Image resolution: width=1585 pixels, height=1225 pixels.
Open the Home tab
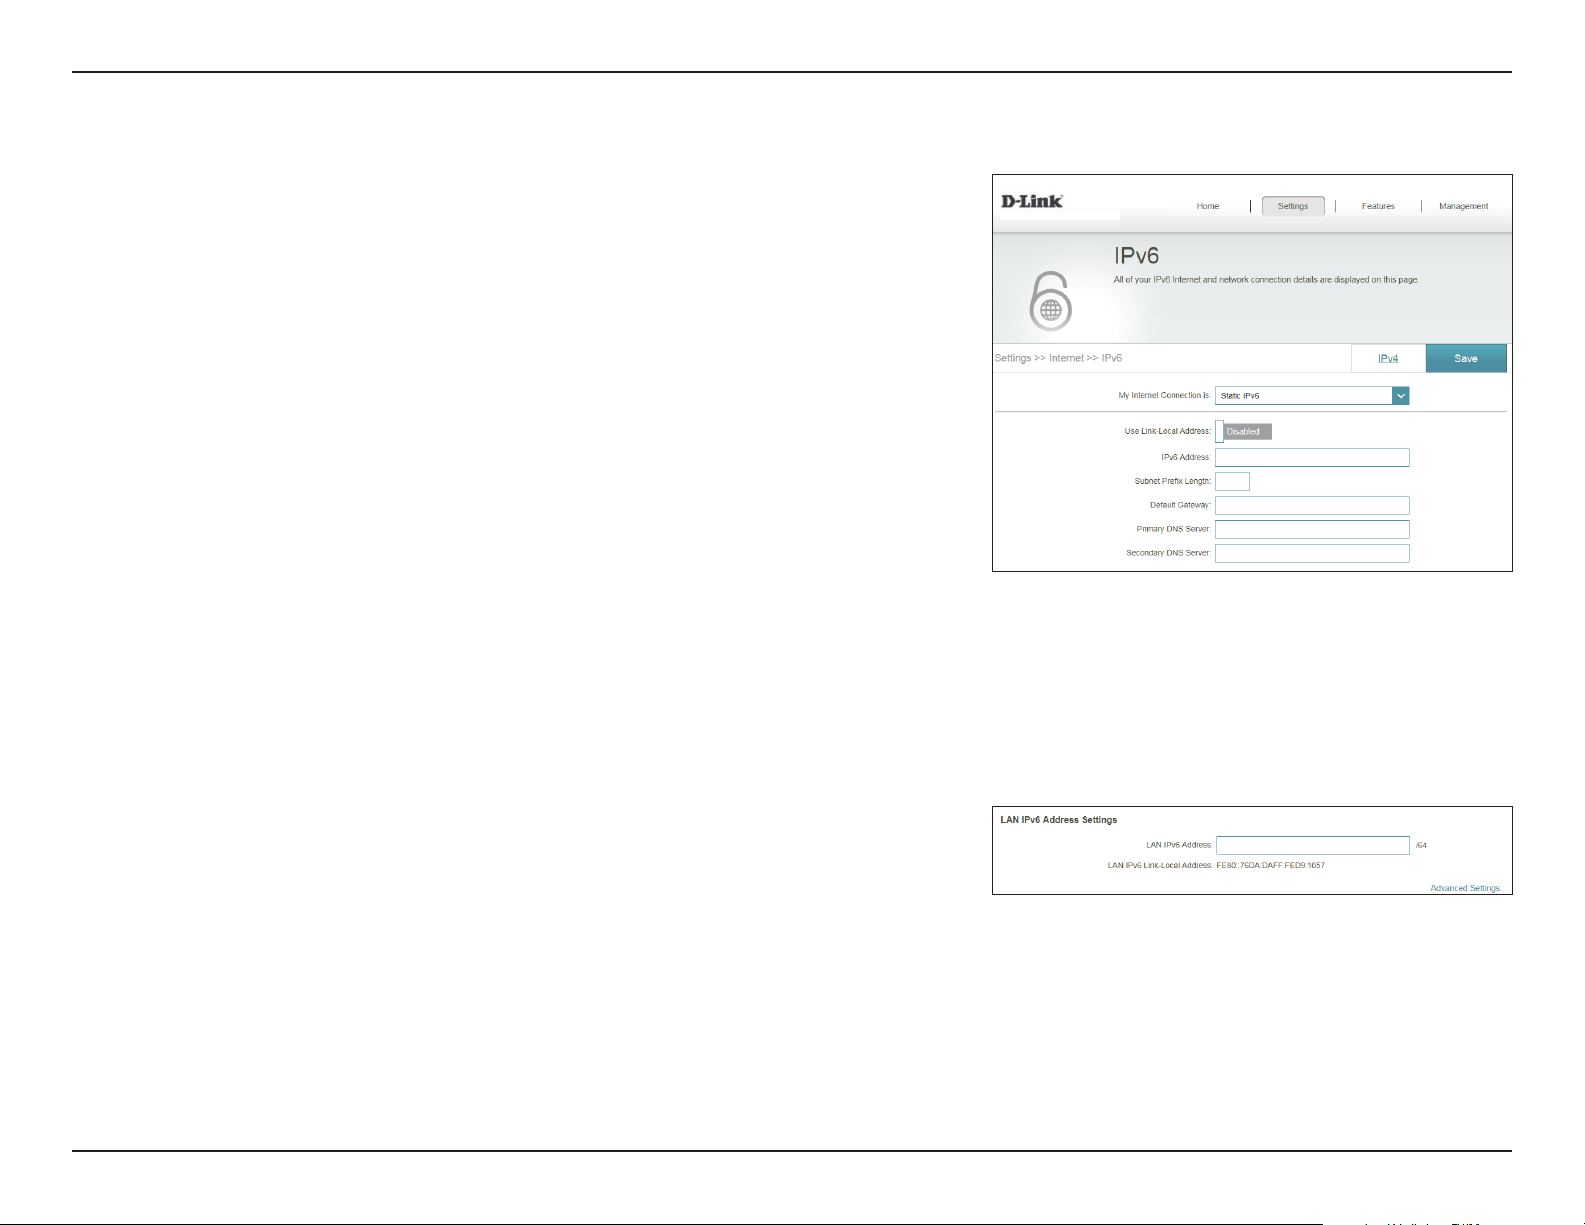1208,206
